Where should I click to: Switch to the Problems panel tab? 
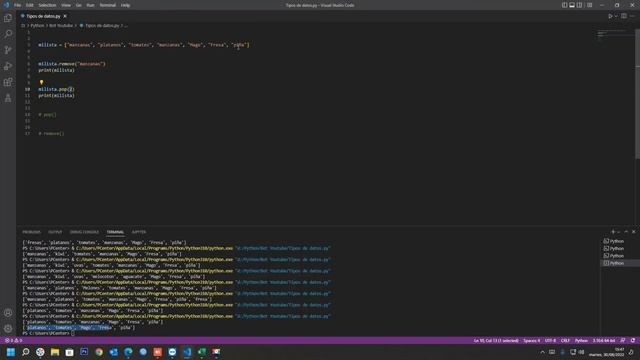click(x=31, y=232)
